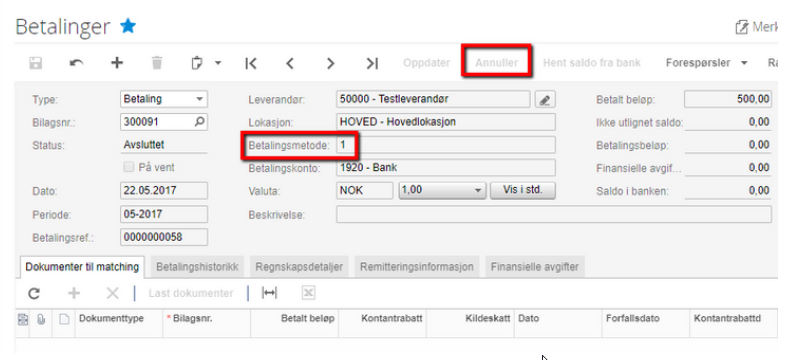Screen dimensions: 789x360
Task: Refresh the documents grid
Action: tap(34, 294)
